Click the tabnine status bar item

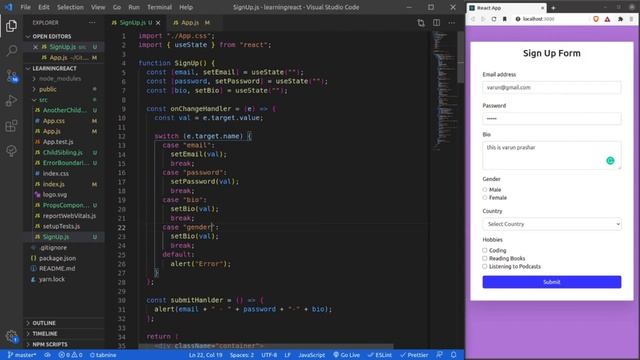tap(103, 355)
